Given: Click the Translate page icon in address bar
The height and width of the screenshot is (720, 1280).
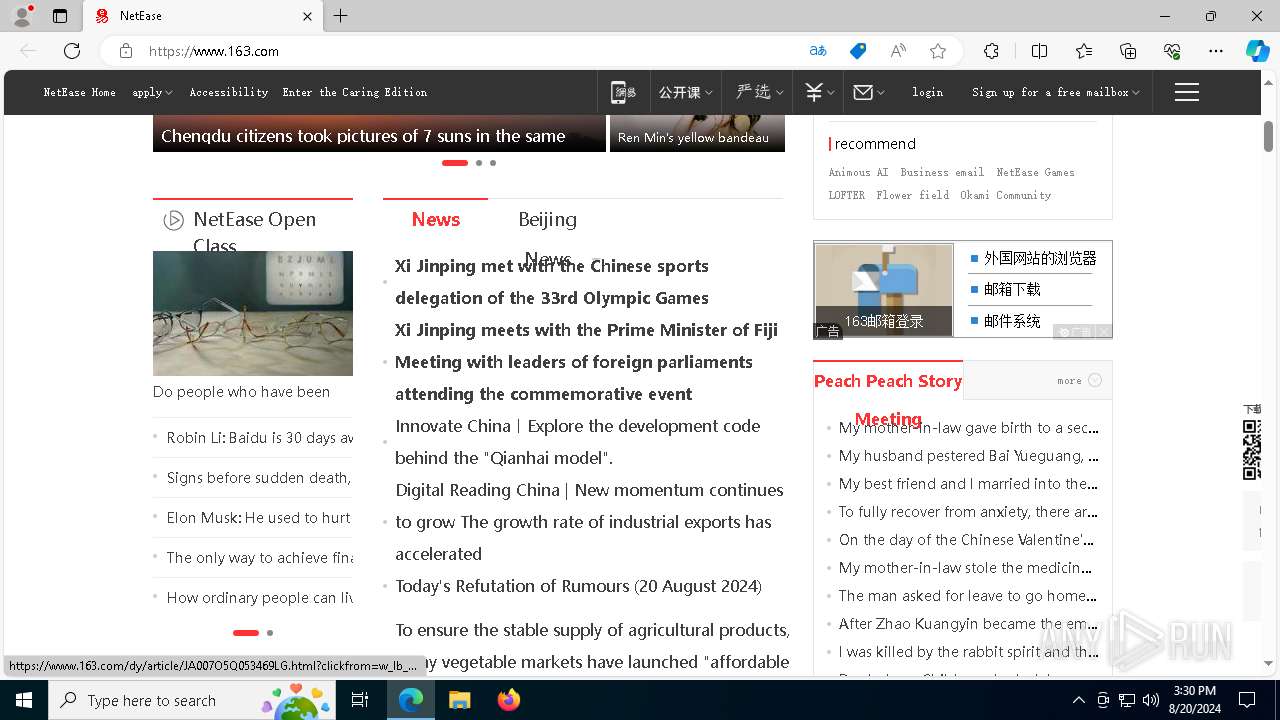Looking at the screenshot, I should point(818,51).
